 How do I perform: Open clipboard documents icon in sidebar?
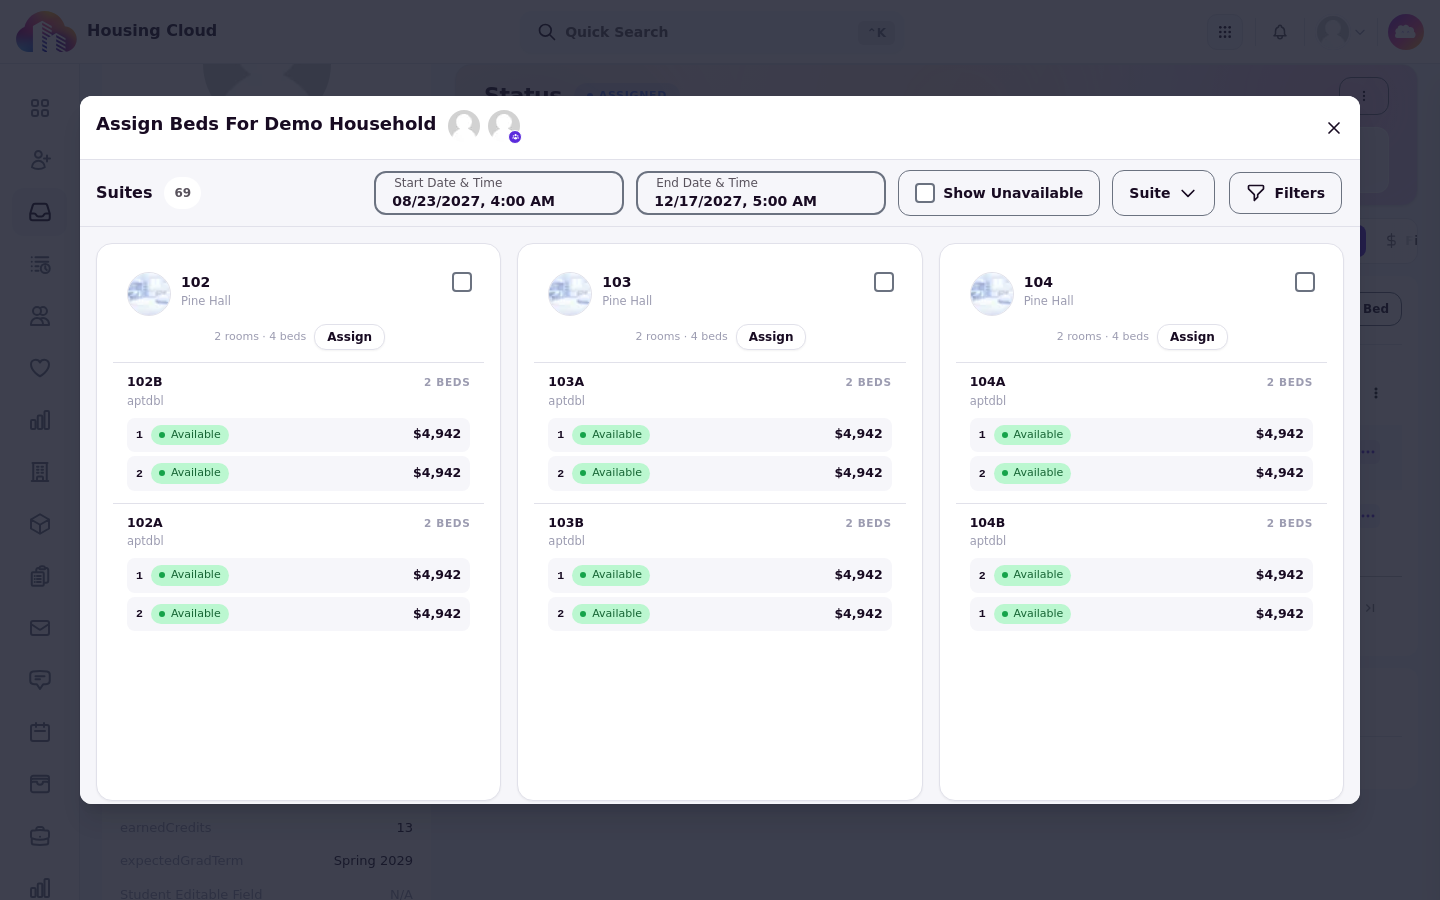(x=40, y=576)
